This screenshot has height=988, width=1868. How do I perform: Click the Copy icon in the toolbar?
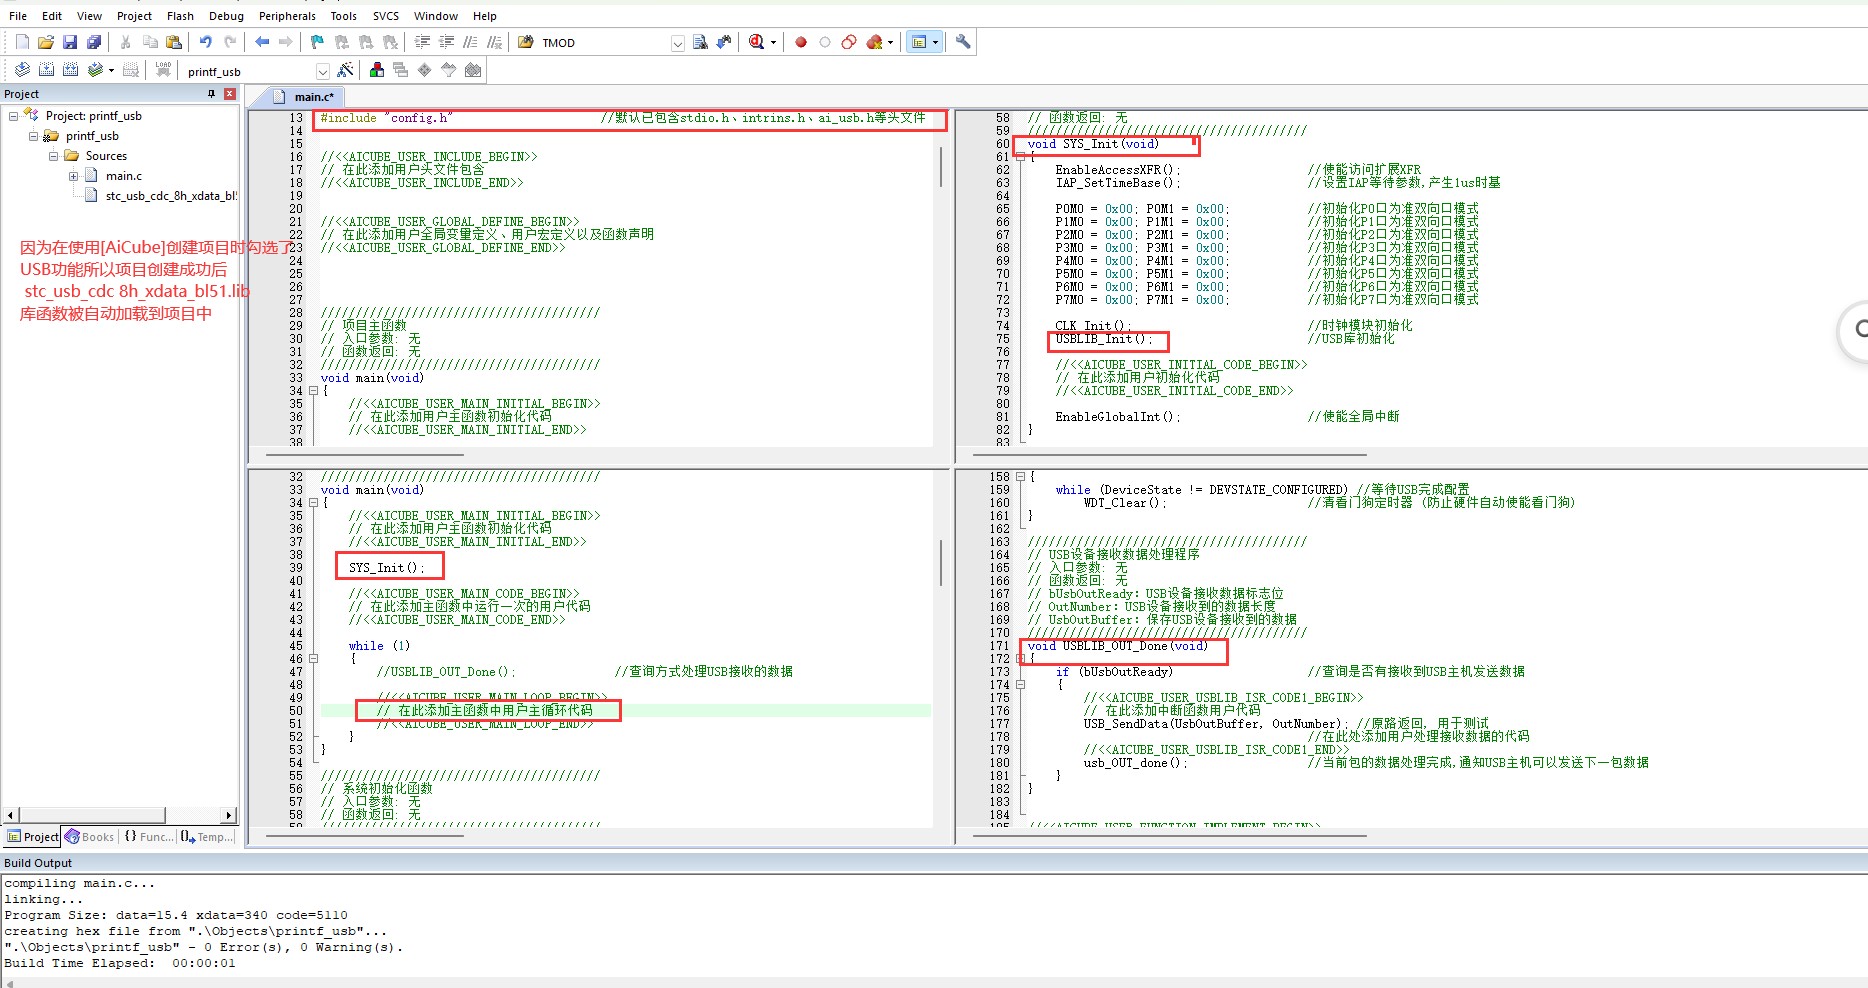(150, 42)
